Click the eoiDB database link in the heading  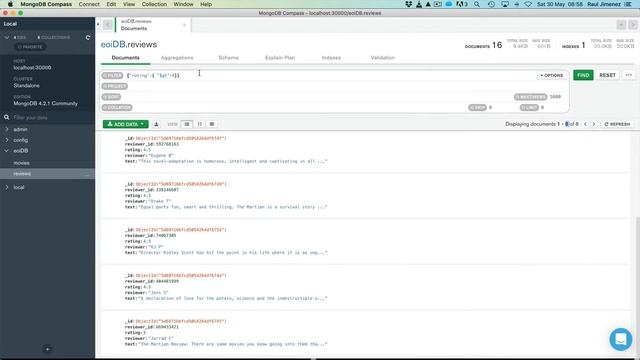coord(113,44)
